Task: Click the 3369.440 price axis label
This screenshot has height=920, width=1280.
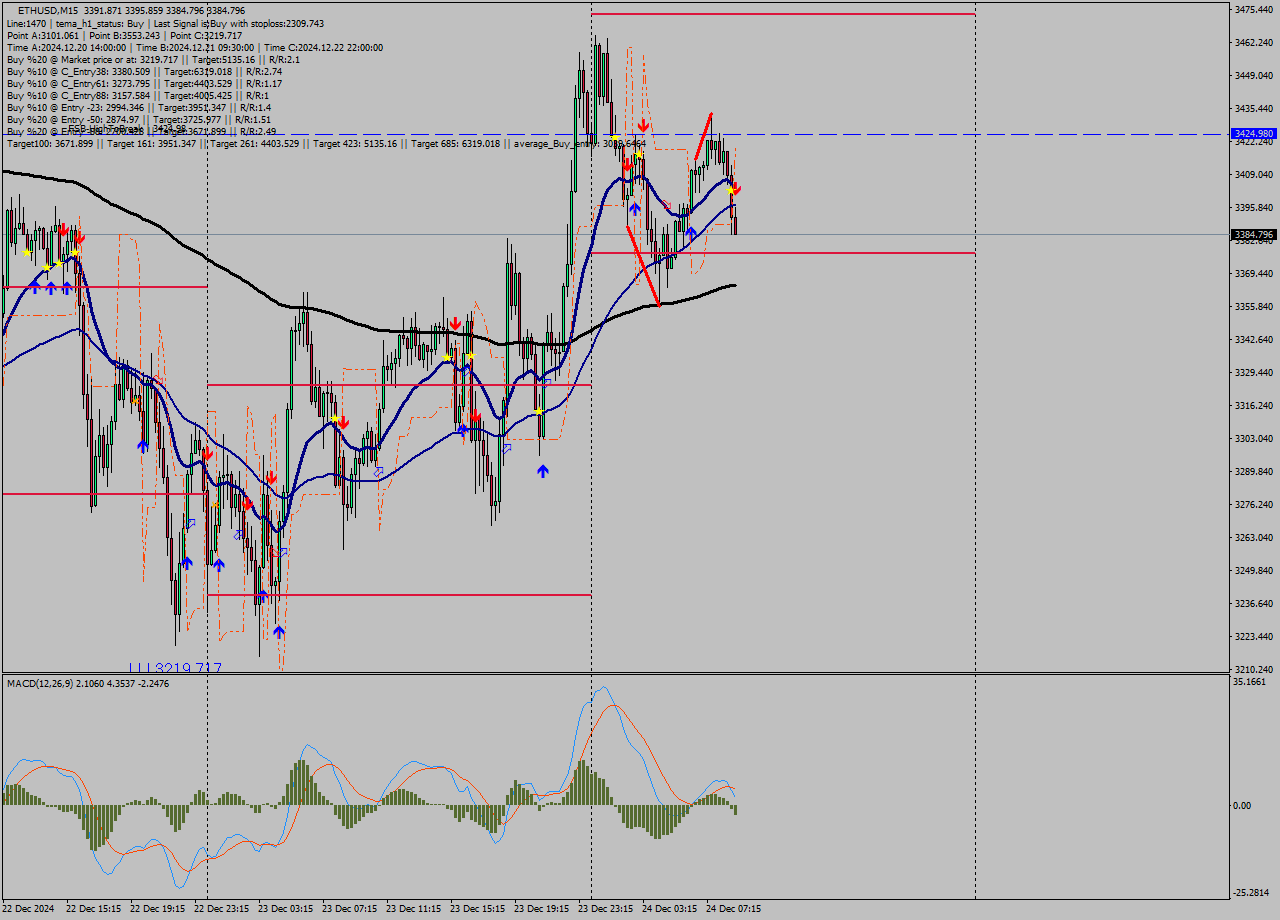Action: (1254, 273)
